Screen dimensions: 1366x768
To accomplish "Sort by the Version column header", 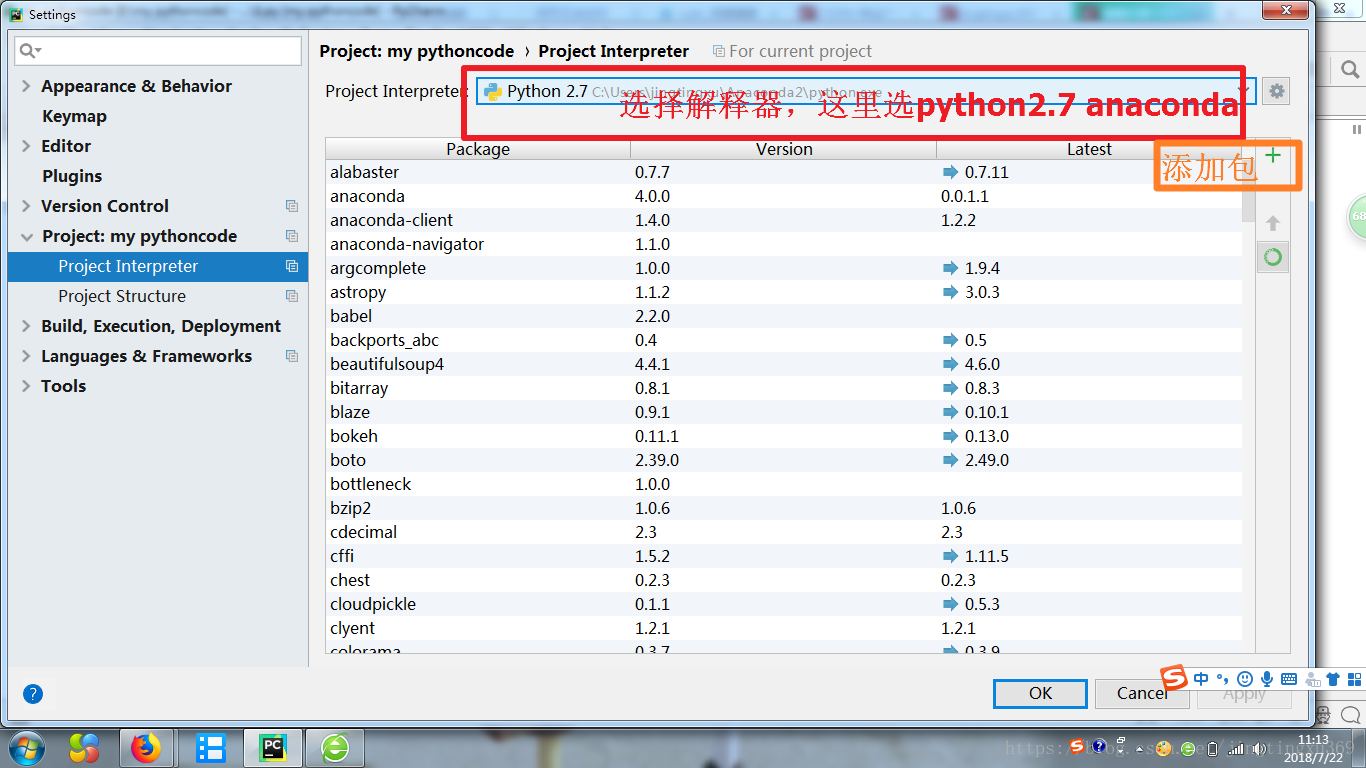I will point(784,149).
